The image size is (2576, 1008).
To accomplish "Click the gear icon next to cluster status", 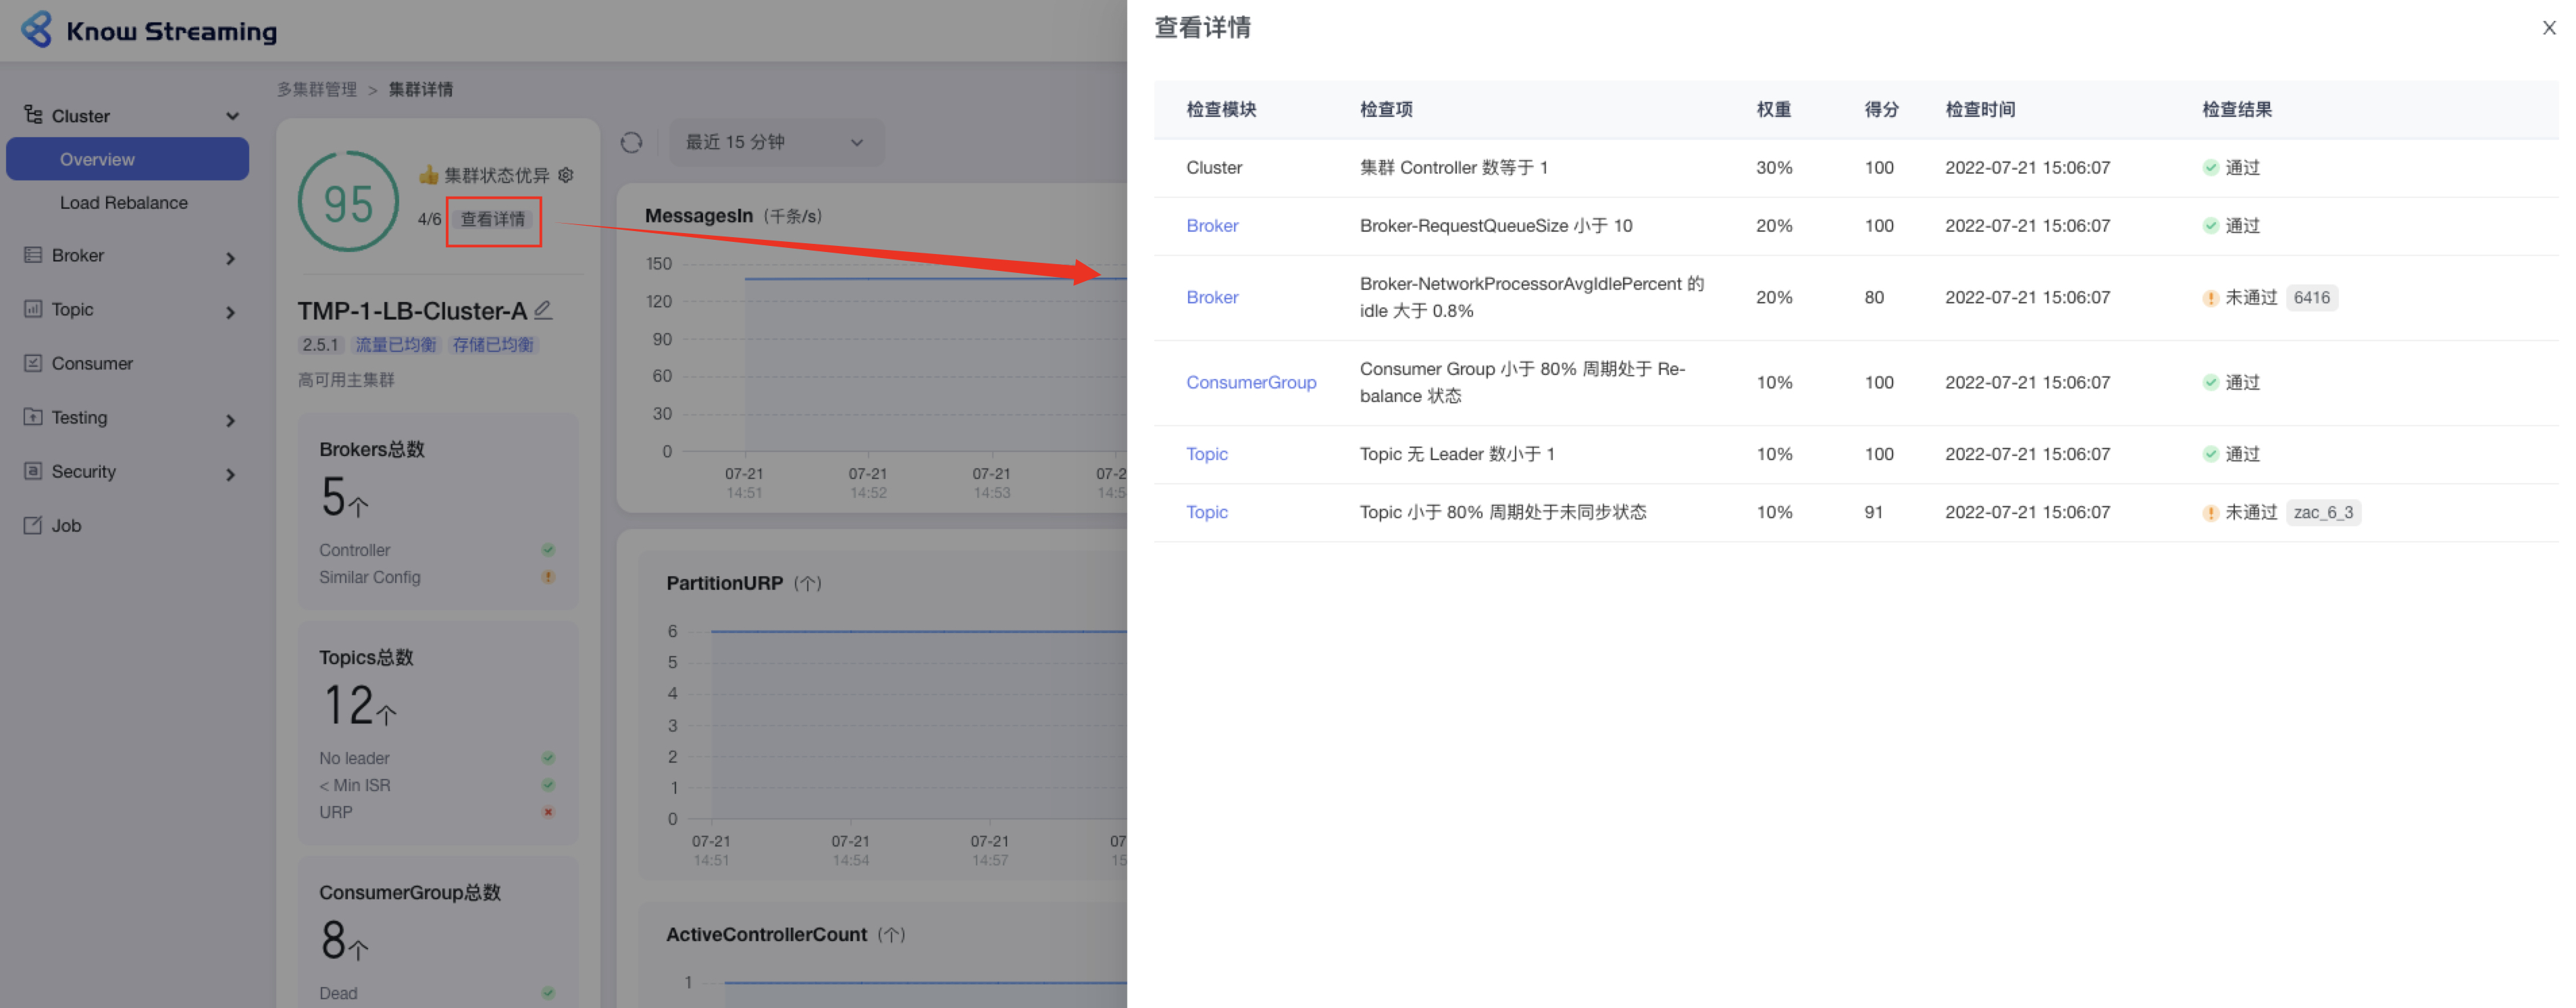I will [566, 175].
